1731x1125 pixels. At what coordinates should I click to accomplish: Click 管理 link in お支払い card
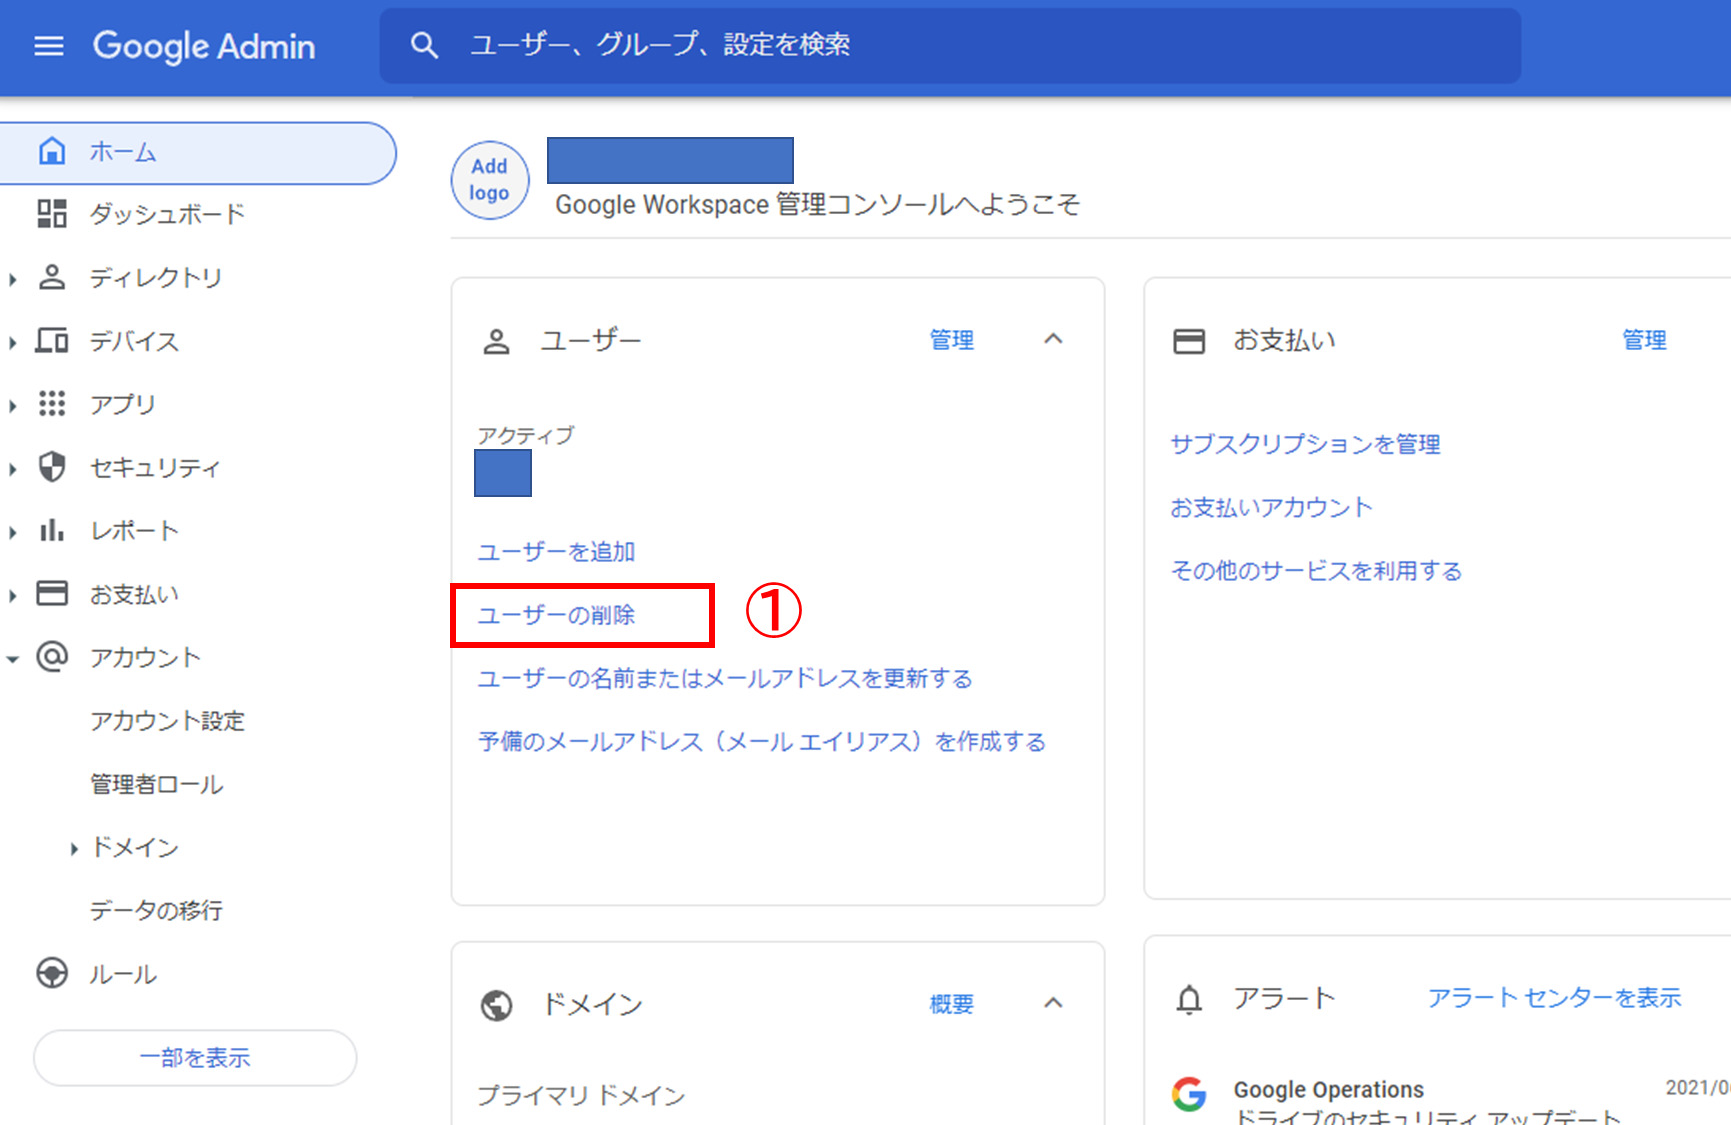click(x=1644, y=340)
